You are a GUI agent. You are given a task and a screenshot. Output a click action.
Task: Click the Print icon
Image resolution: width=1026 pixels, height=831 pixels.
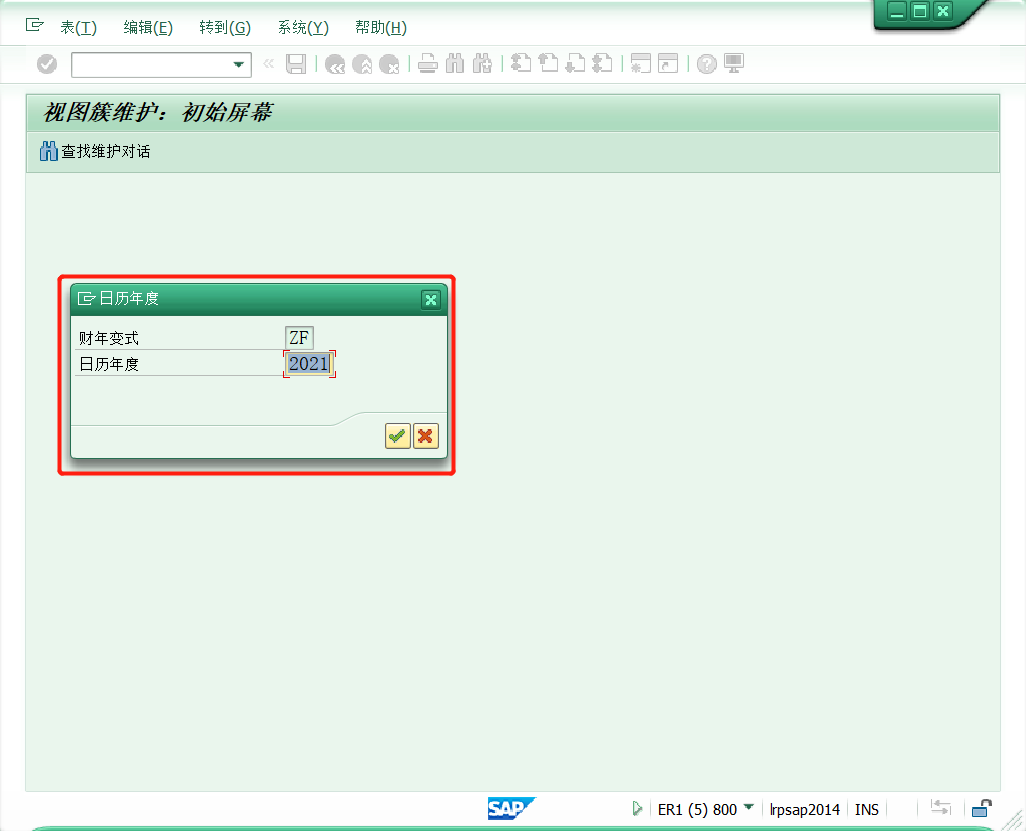tap(428, 64)
